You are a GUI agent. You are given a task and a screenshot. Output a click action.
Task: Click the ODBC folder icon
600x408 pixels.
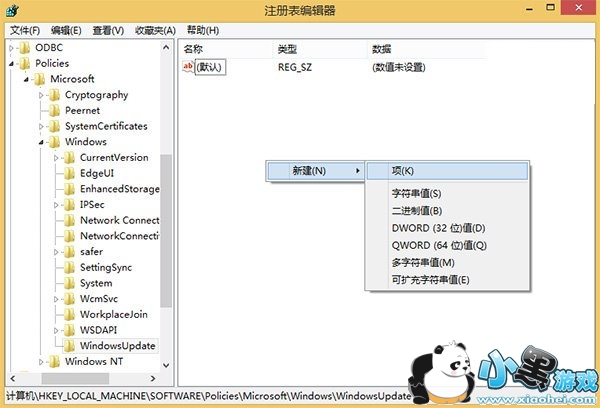[25, 48]
